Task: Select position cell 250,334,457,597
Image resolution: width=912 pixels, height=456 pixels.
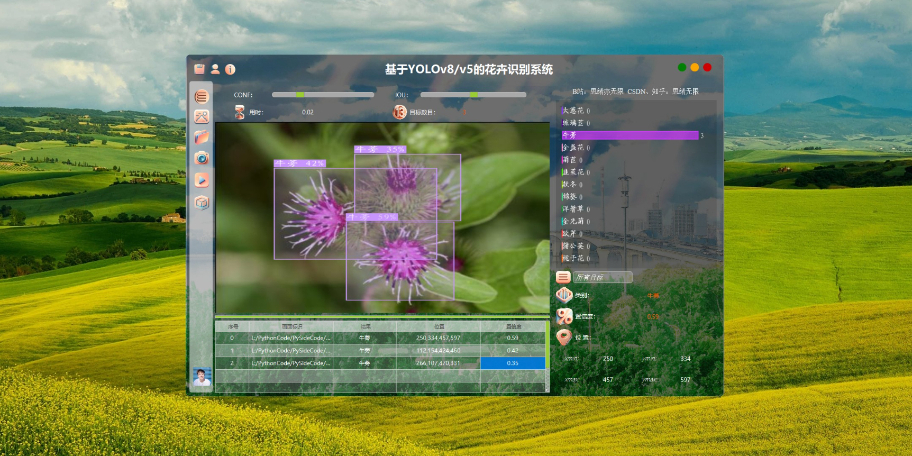Action: pos(439,338)
